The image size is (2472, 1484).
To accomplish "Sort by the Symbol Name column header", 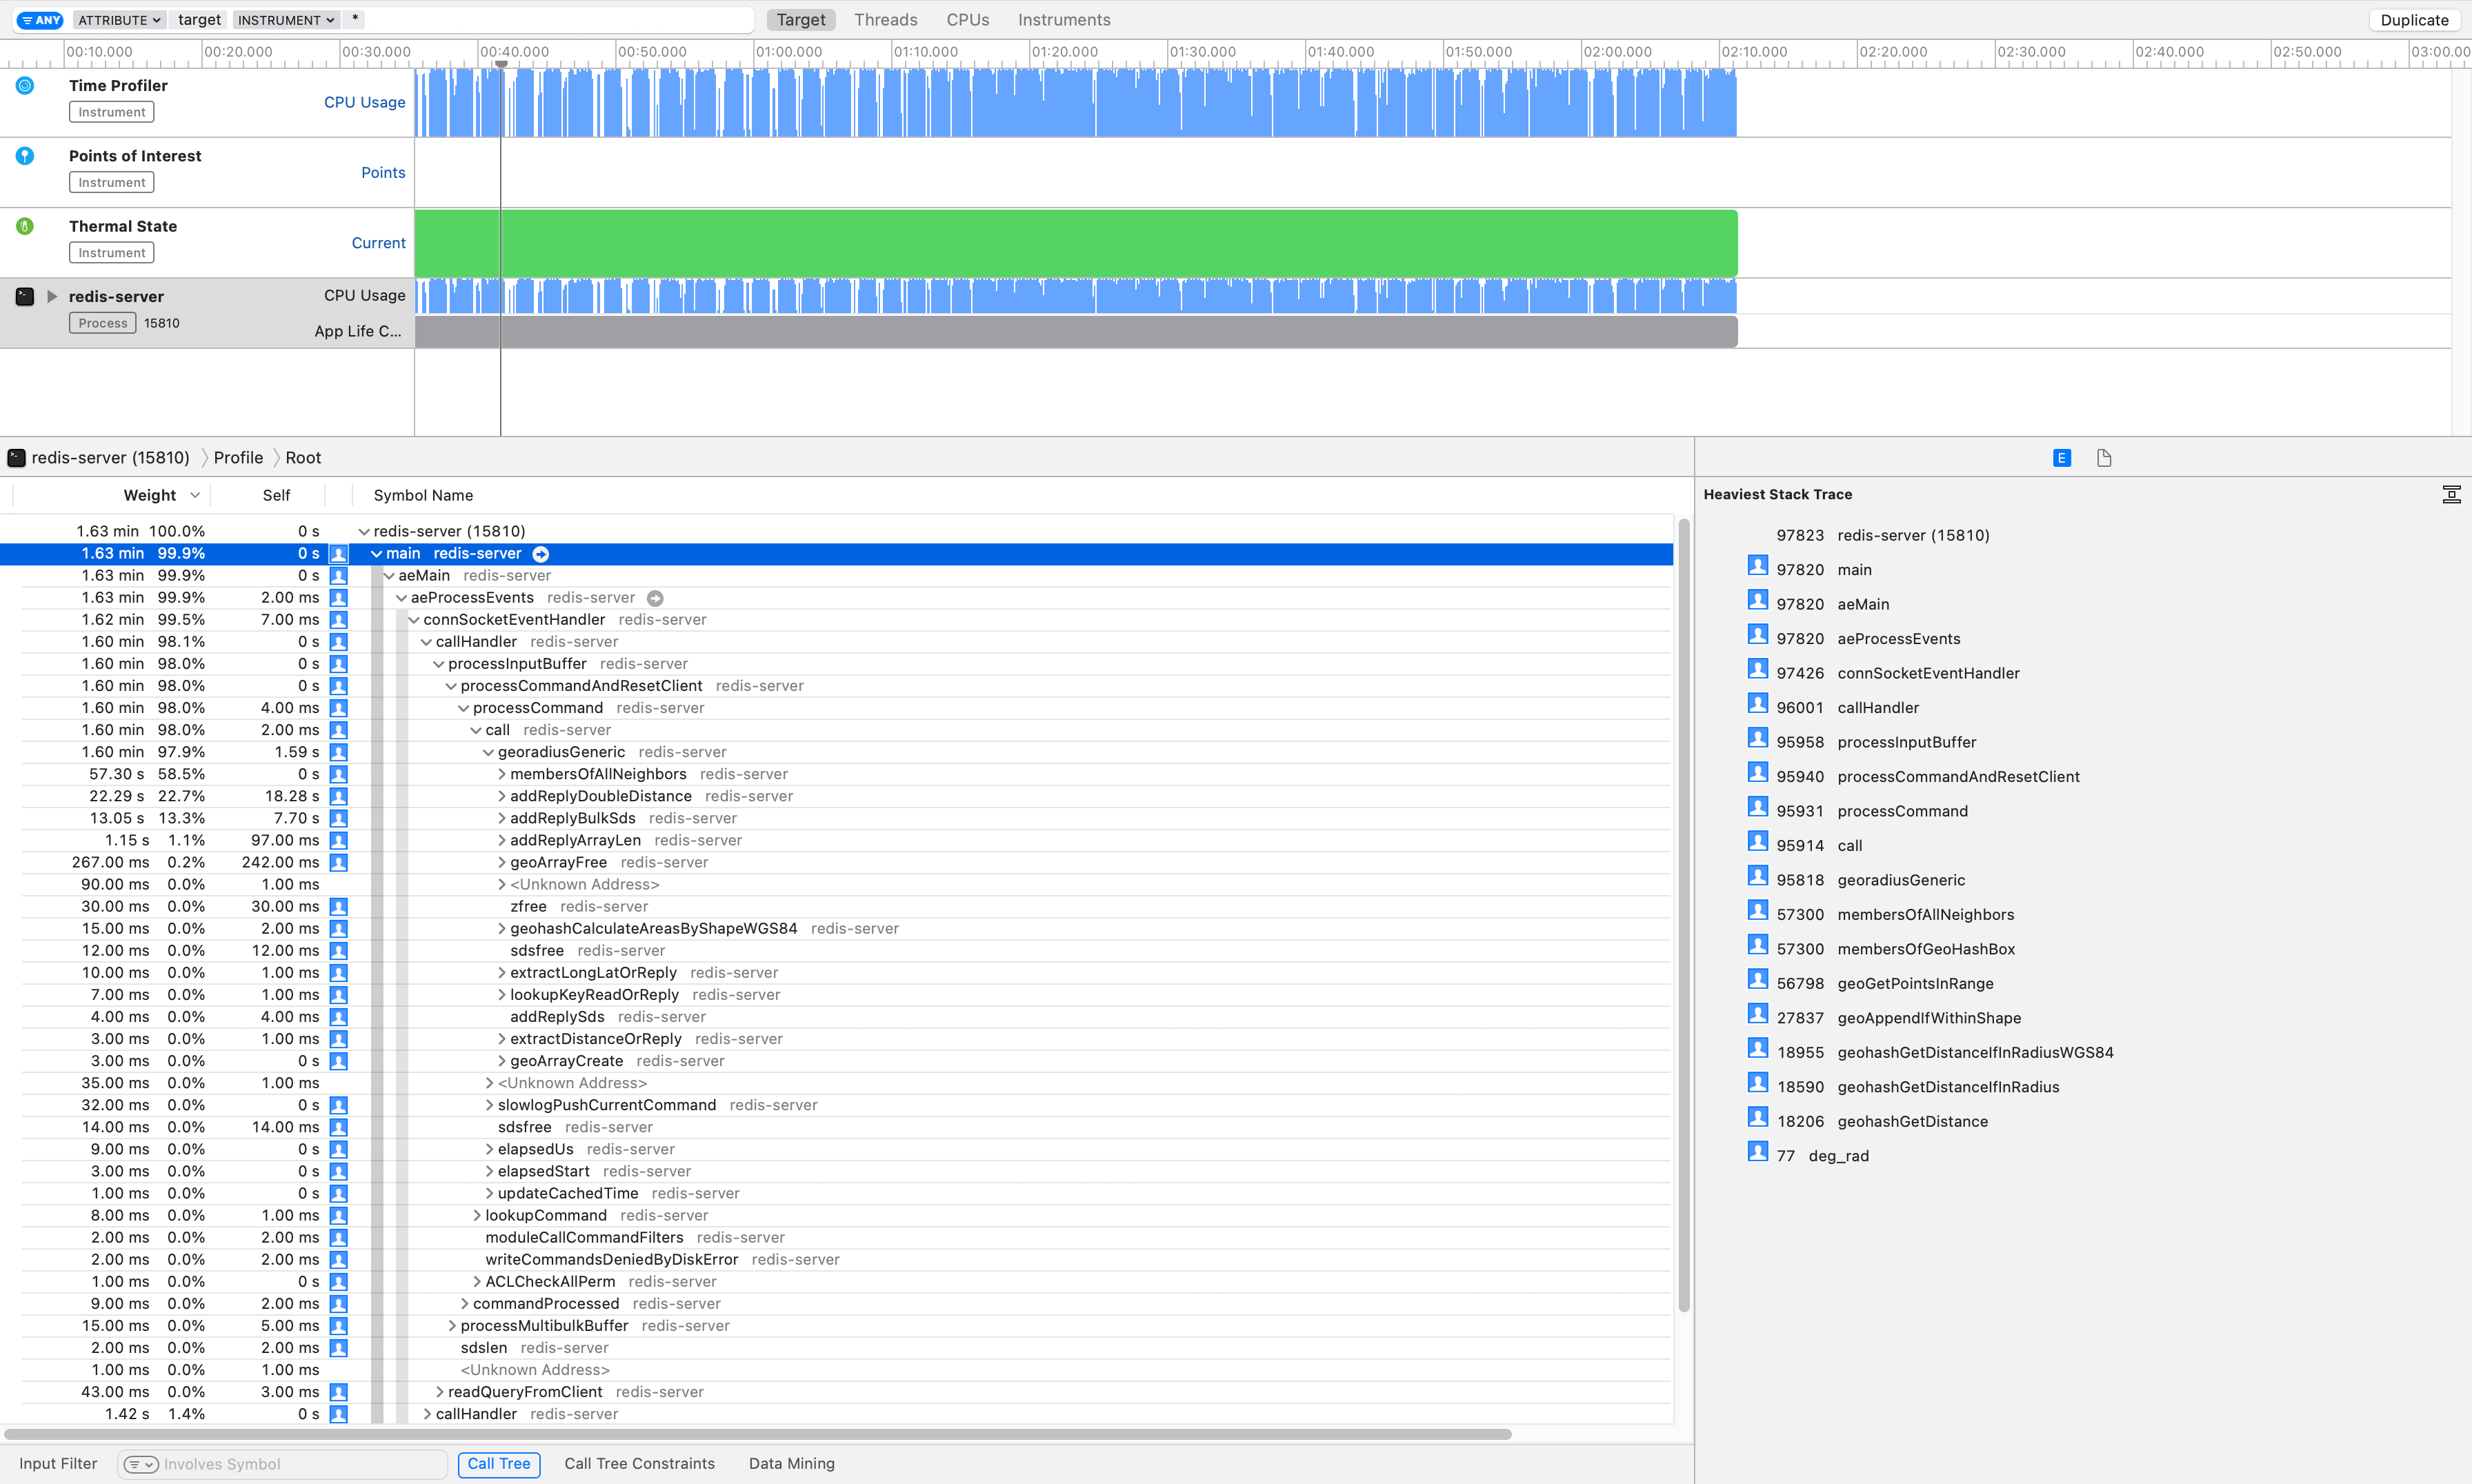I will coord(423,495).
